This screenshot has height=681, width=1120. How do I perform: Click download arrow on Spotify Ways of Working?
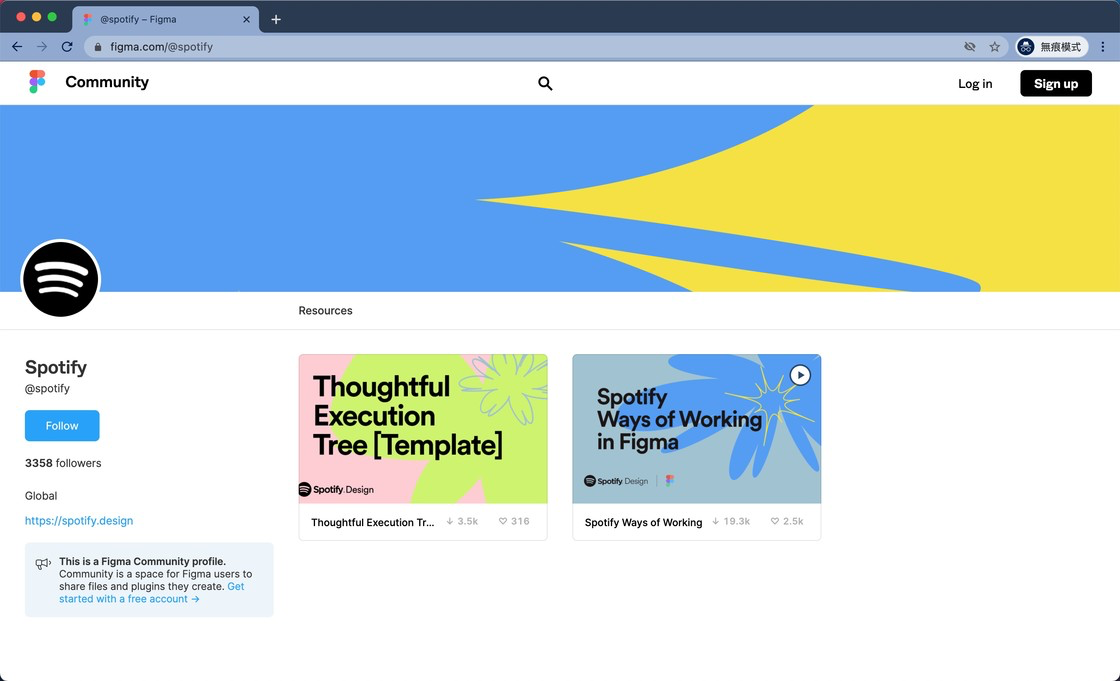716,522
